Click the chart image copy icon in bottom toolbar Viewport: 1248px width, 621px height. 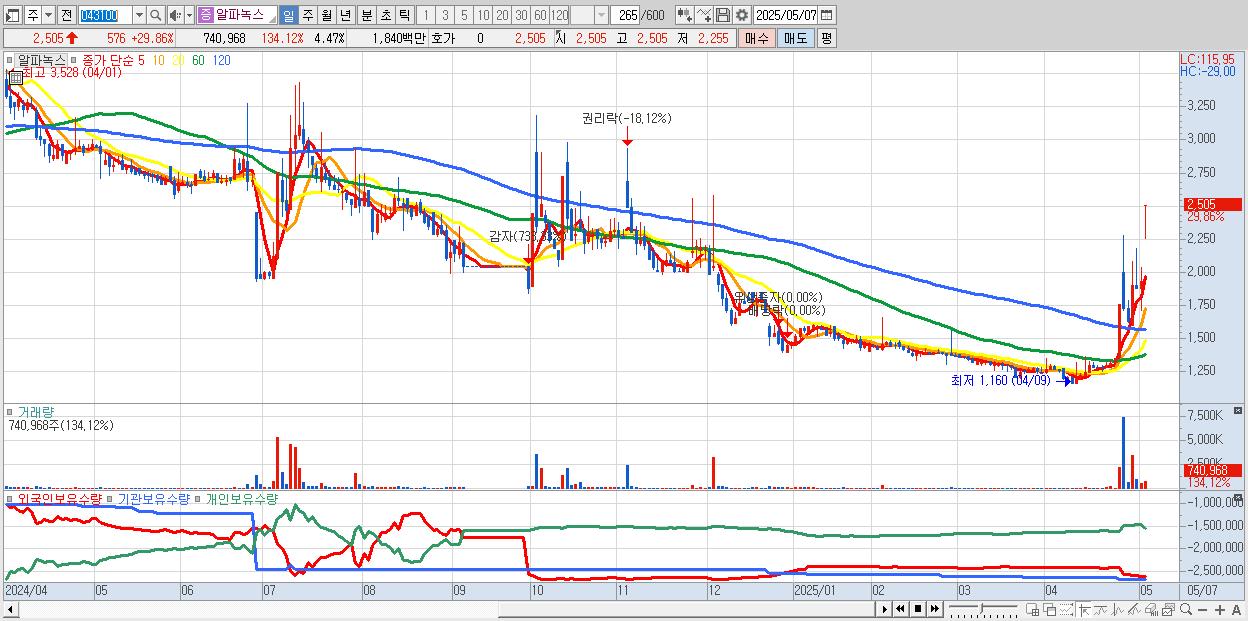[1169, 609]
